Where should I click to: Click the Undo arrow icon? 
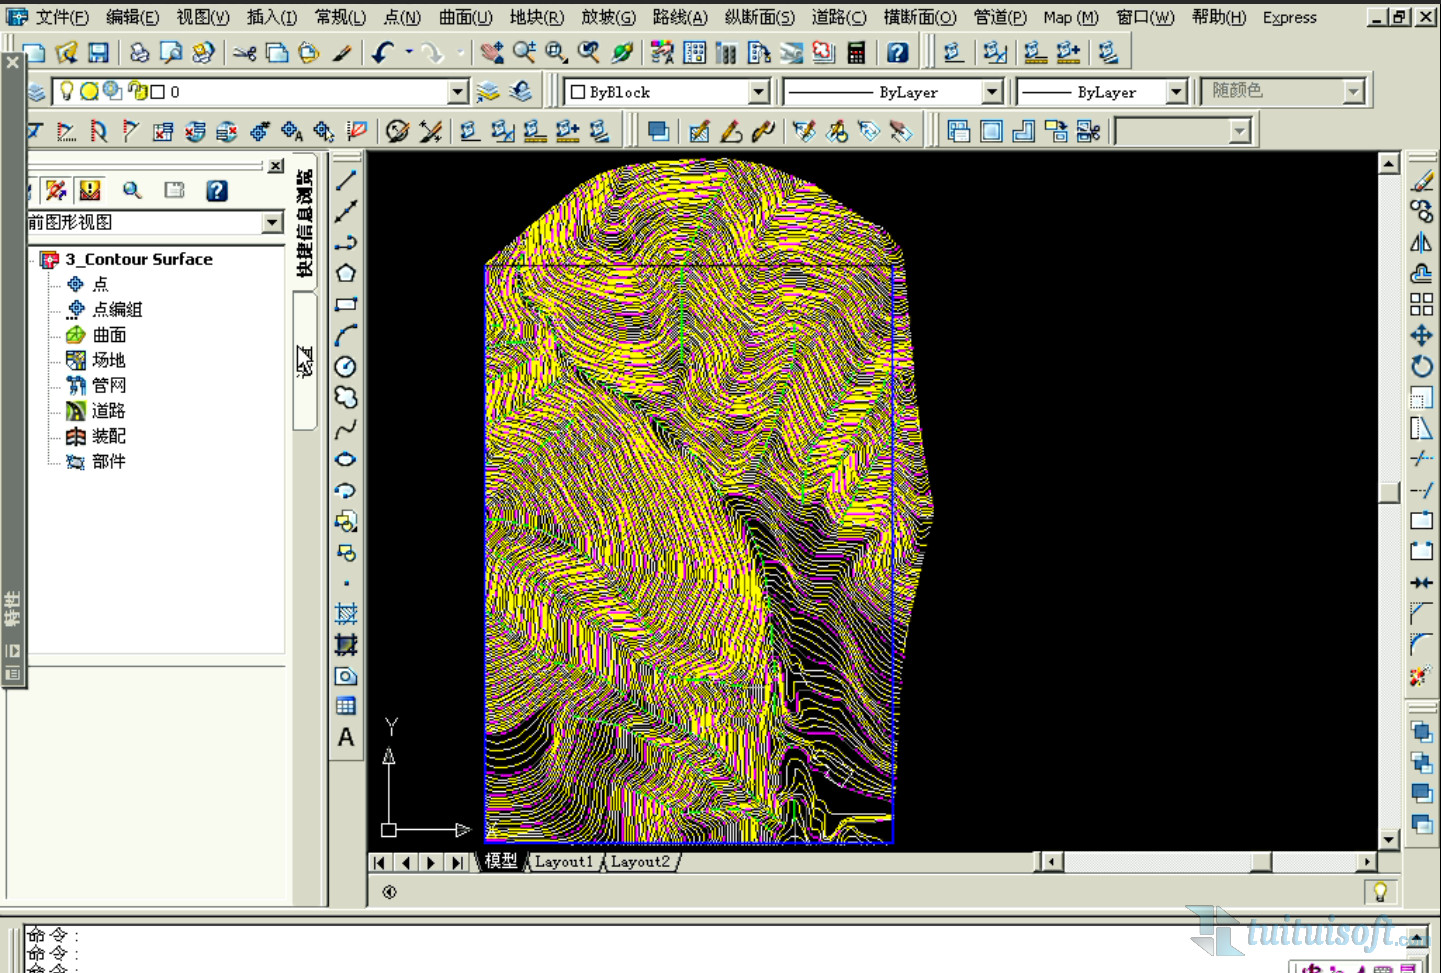(x=382, y=53)
